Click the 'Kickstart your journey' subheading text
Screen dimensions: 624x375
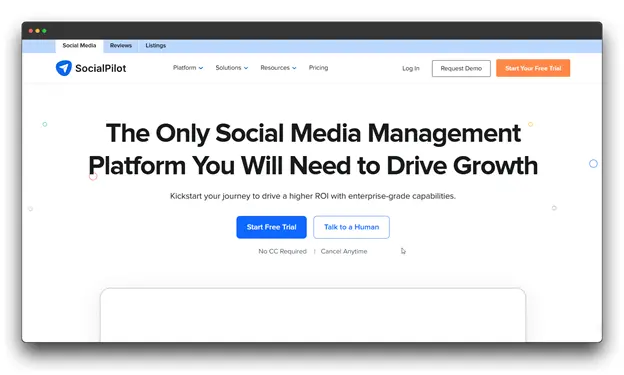click(x=313, y=196)
